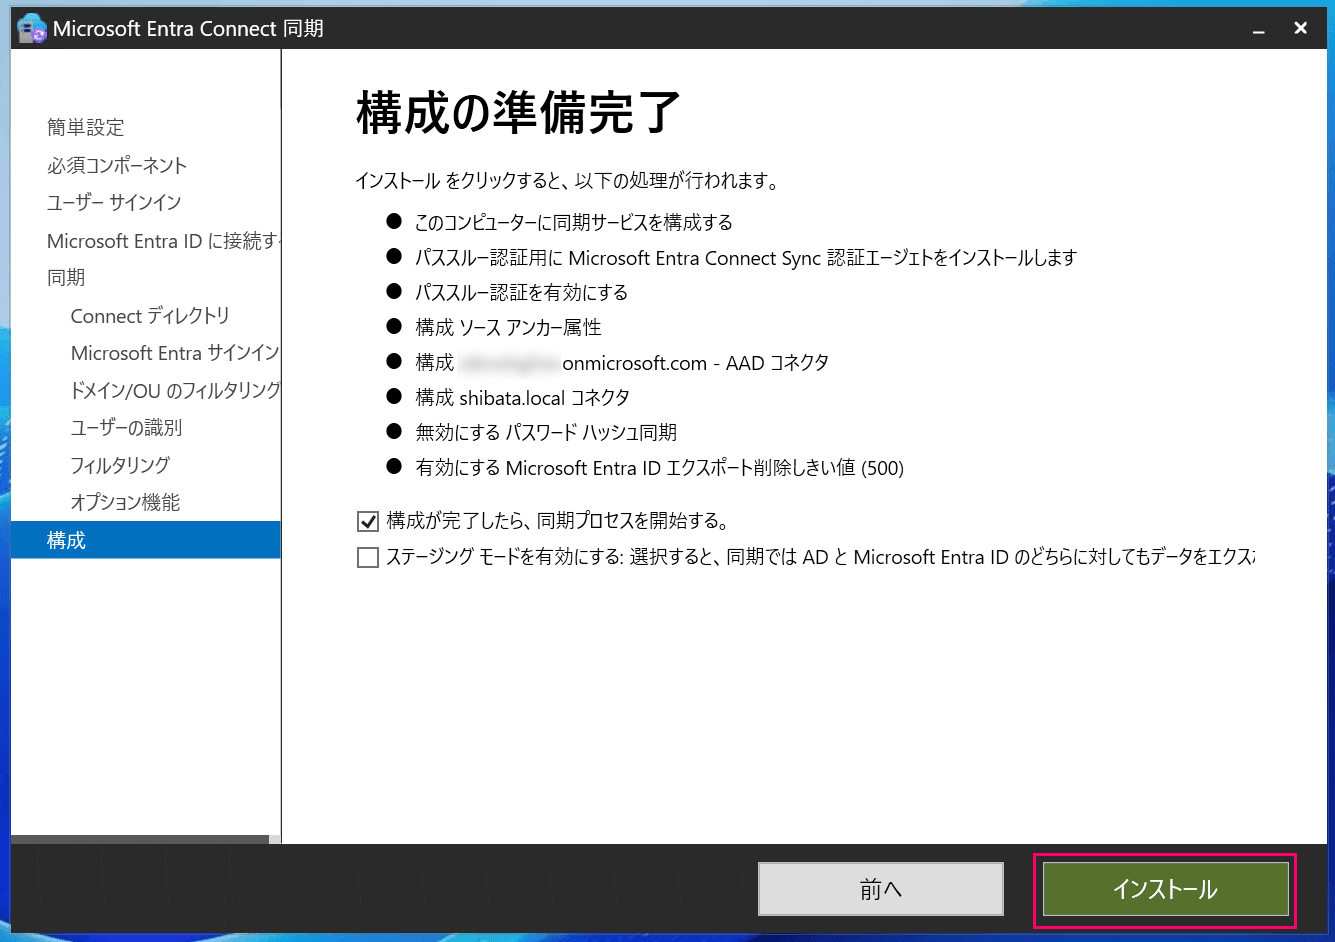1335x942 pixels.
Task: Click the 構成 ソース アンカー属性 line
Action: 508,327
